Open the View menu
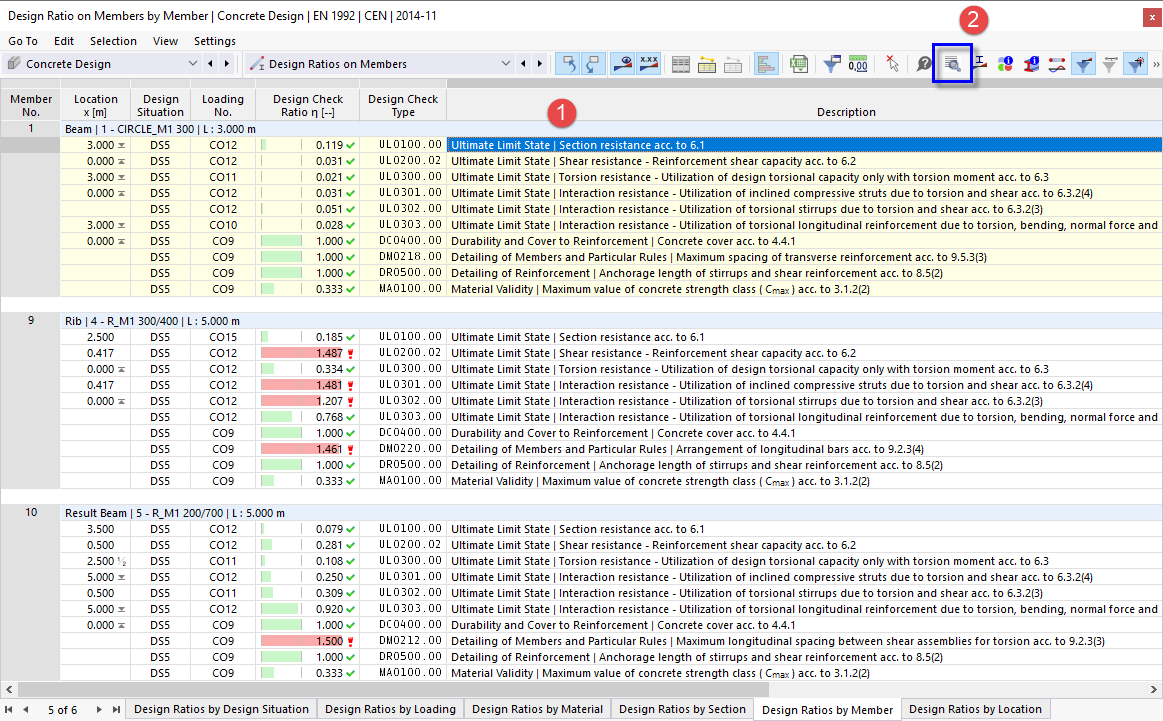The height and width of the screenshot is (721, 1163). click(165, 41)
